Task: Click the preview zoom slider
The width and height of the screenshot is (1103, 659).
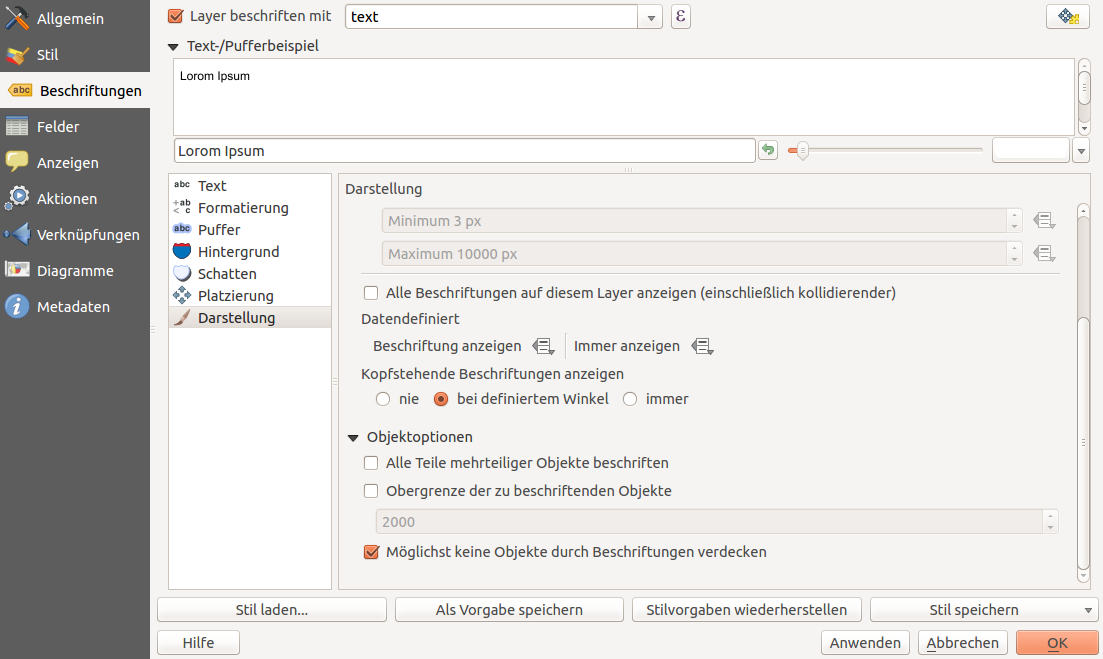Action: tap(885, 150)
